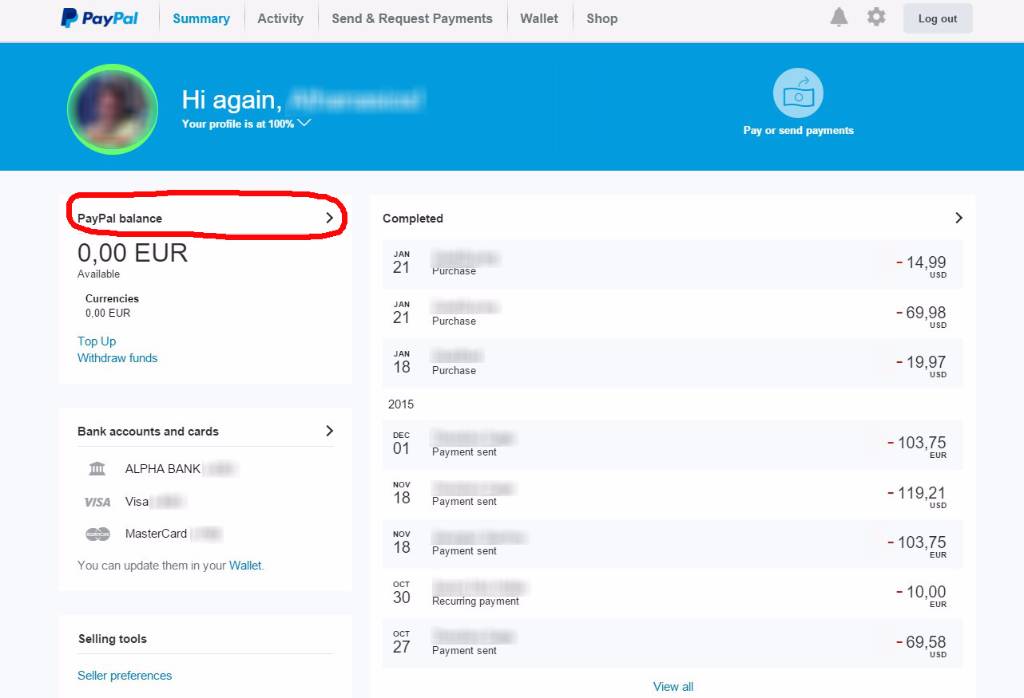1024x698 pixels.
Task: Expand the Completed transactions arrow
Action: (958, 218)
